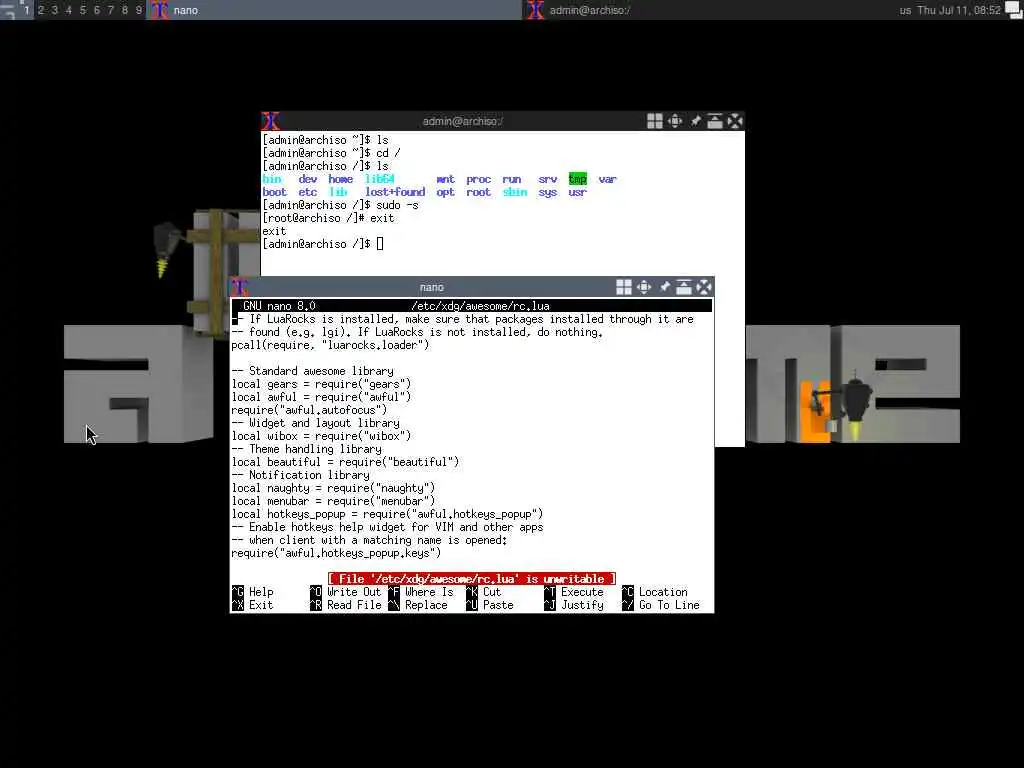Click the nano window title text
Viewport: 1024px width, 768px height.
(432, 287)
